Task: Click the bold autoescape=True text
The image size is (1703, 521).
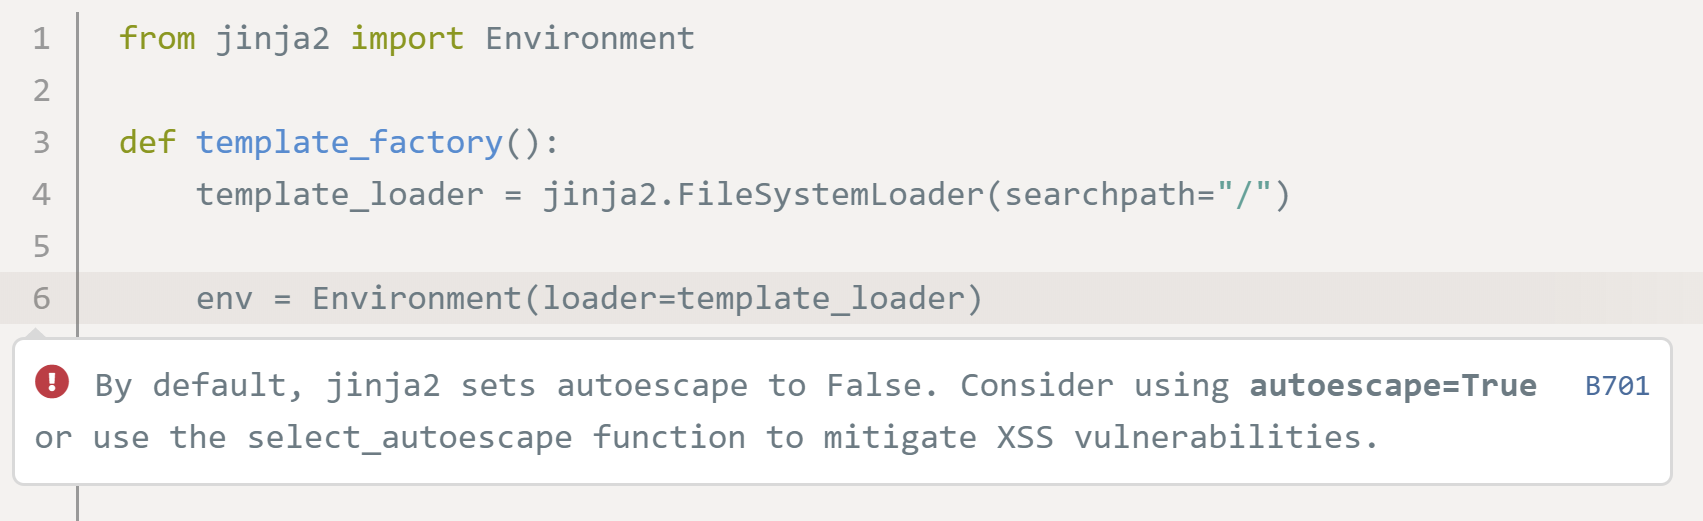Action: (1392, 386)
